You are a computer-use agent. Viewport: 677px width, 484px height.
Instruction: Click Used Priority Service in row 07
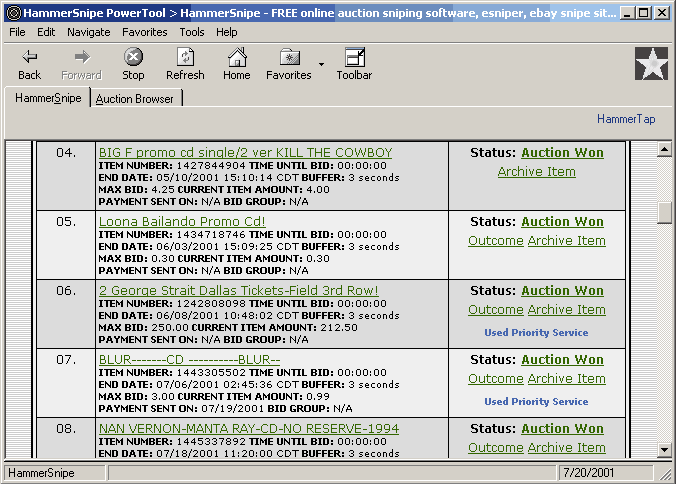536,402
